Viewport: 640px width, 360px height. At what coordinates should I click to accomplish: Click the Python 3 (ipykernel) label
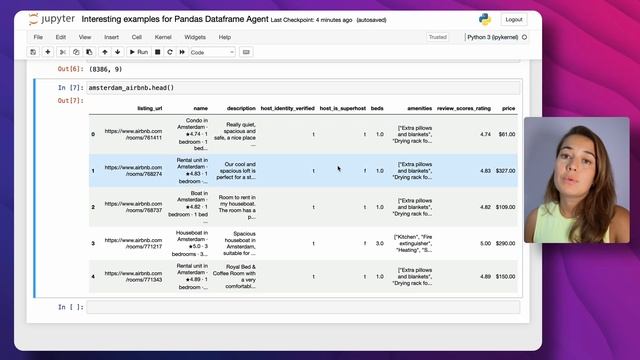click(x=493, y=37)
